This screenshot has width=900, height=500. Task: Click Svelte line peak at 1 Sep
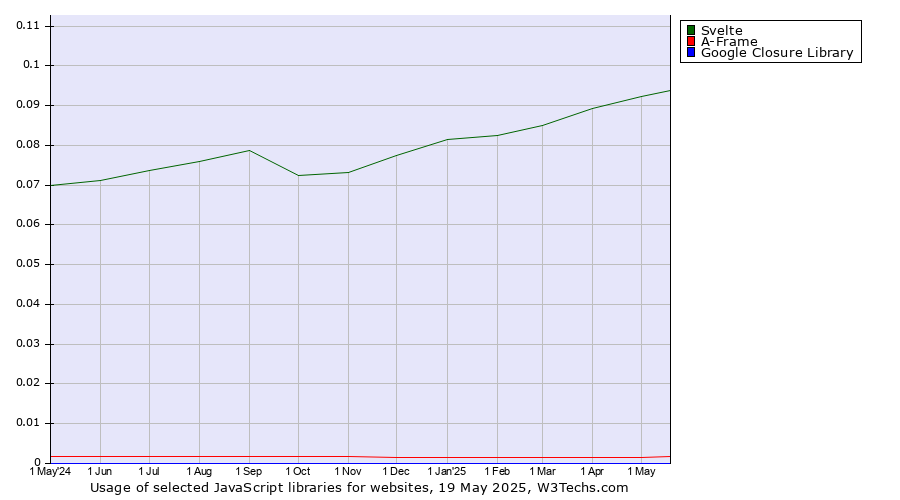249,150
